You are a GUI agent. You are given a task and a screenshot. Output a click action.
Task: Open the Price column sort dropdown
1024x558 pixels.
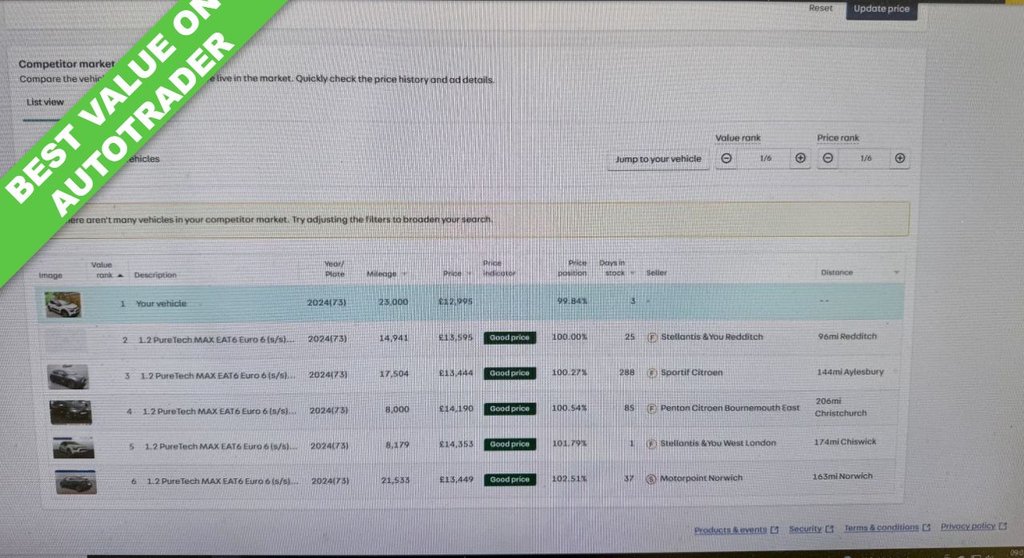click(x=470, y=273)
